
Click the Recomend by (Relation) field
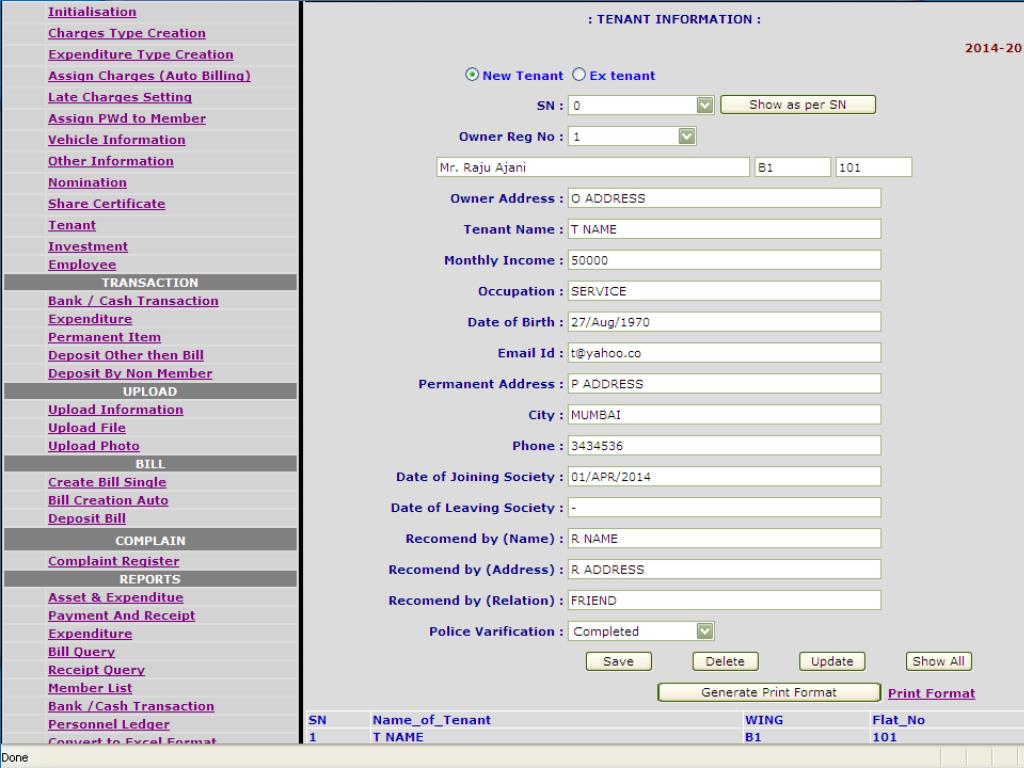pos(724,600)
